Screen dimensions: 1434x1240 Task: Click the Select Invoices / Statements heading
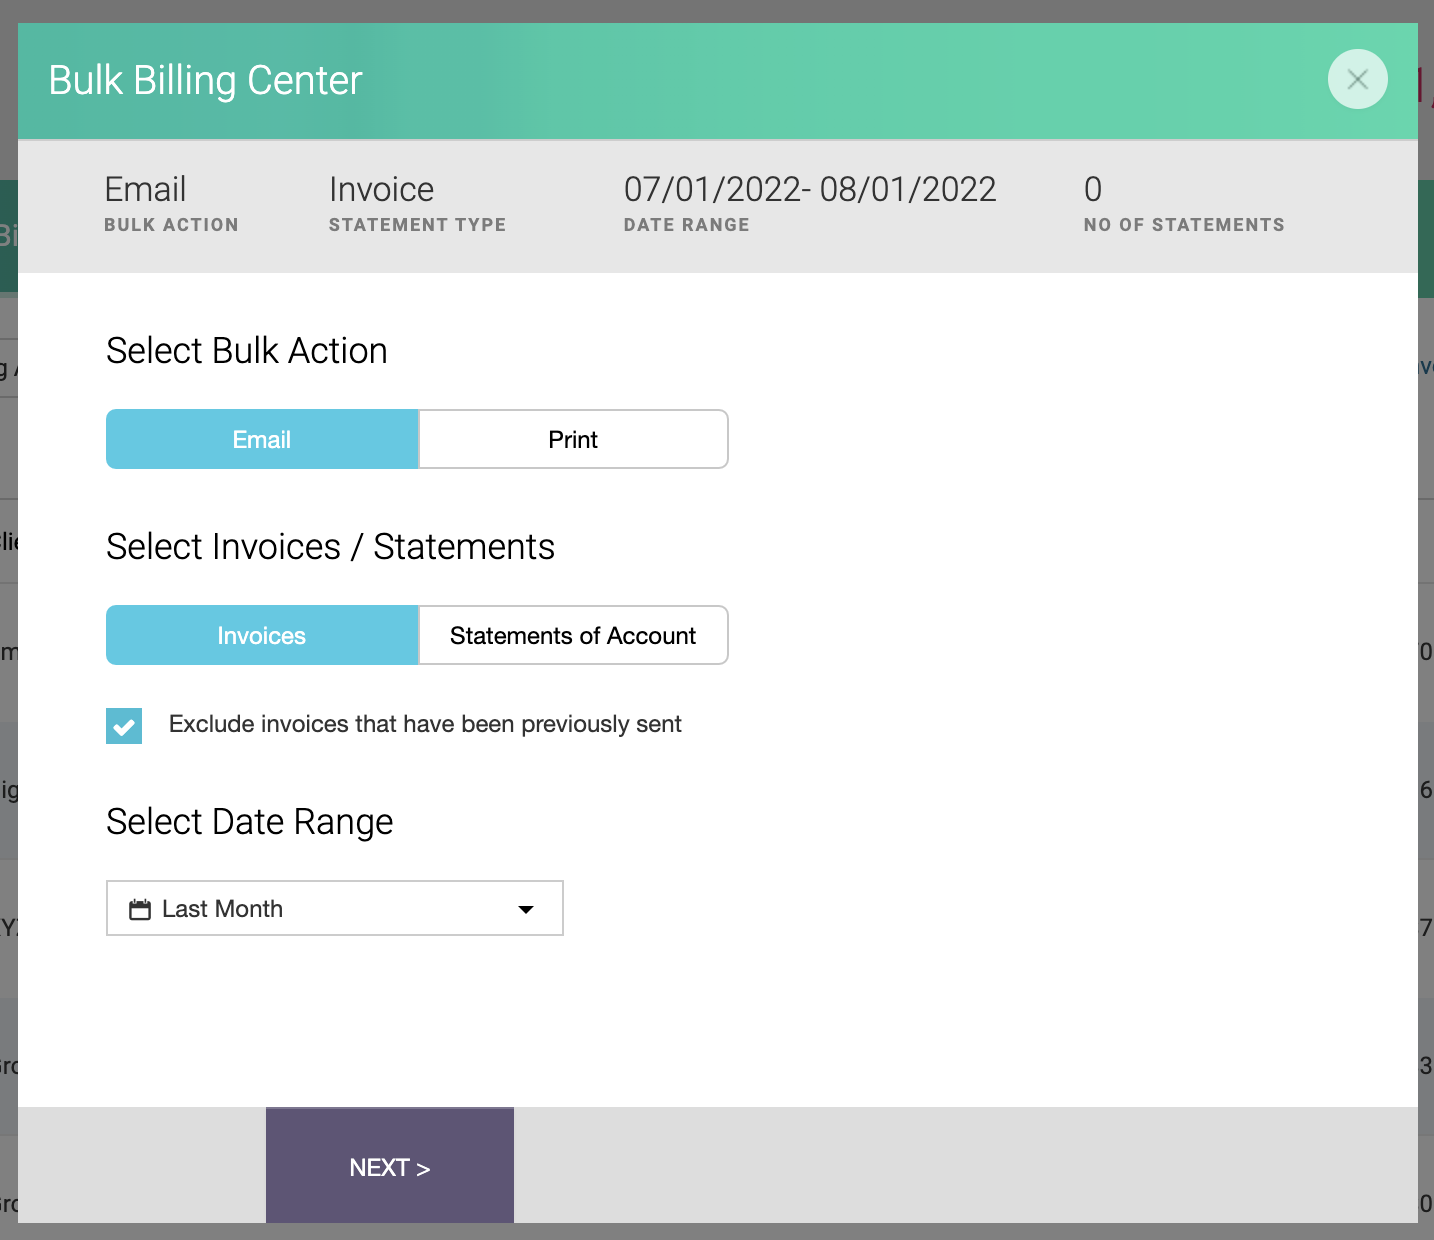(331, 547)
